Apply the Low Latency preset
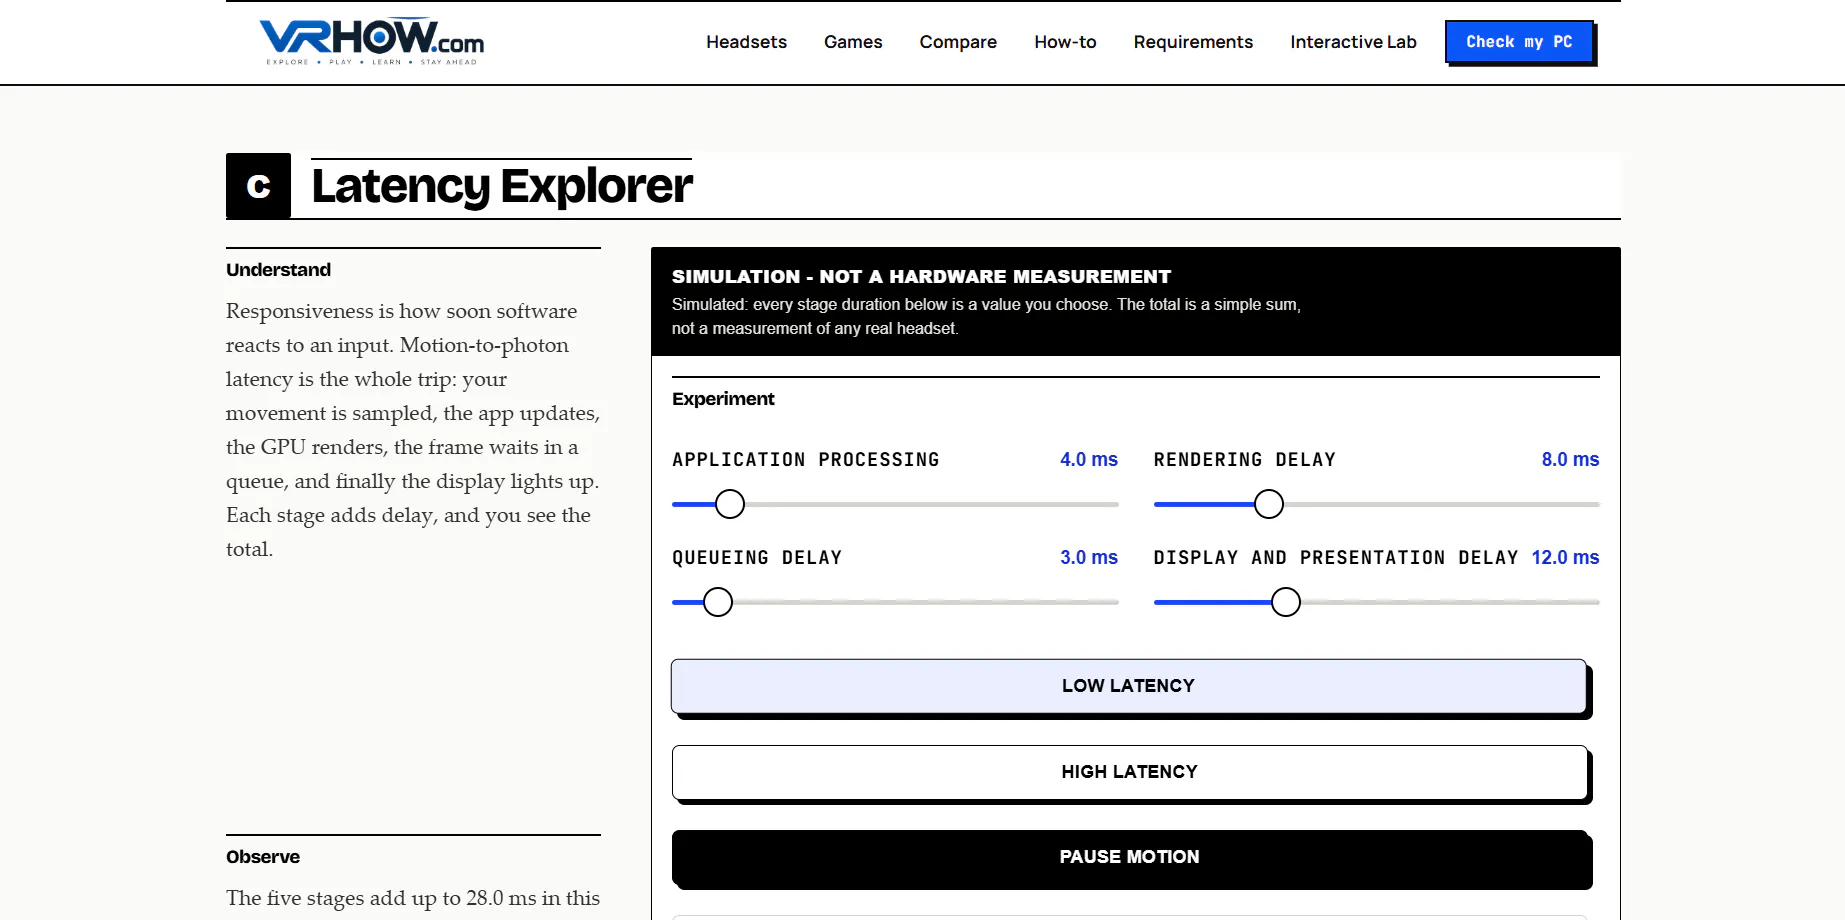 point(1129,686)
